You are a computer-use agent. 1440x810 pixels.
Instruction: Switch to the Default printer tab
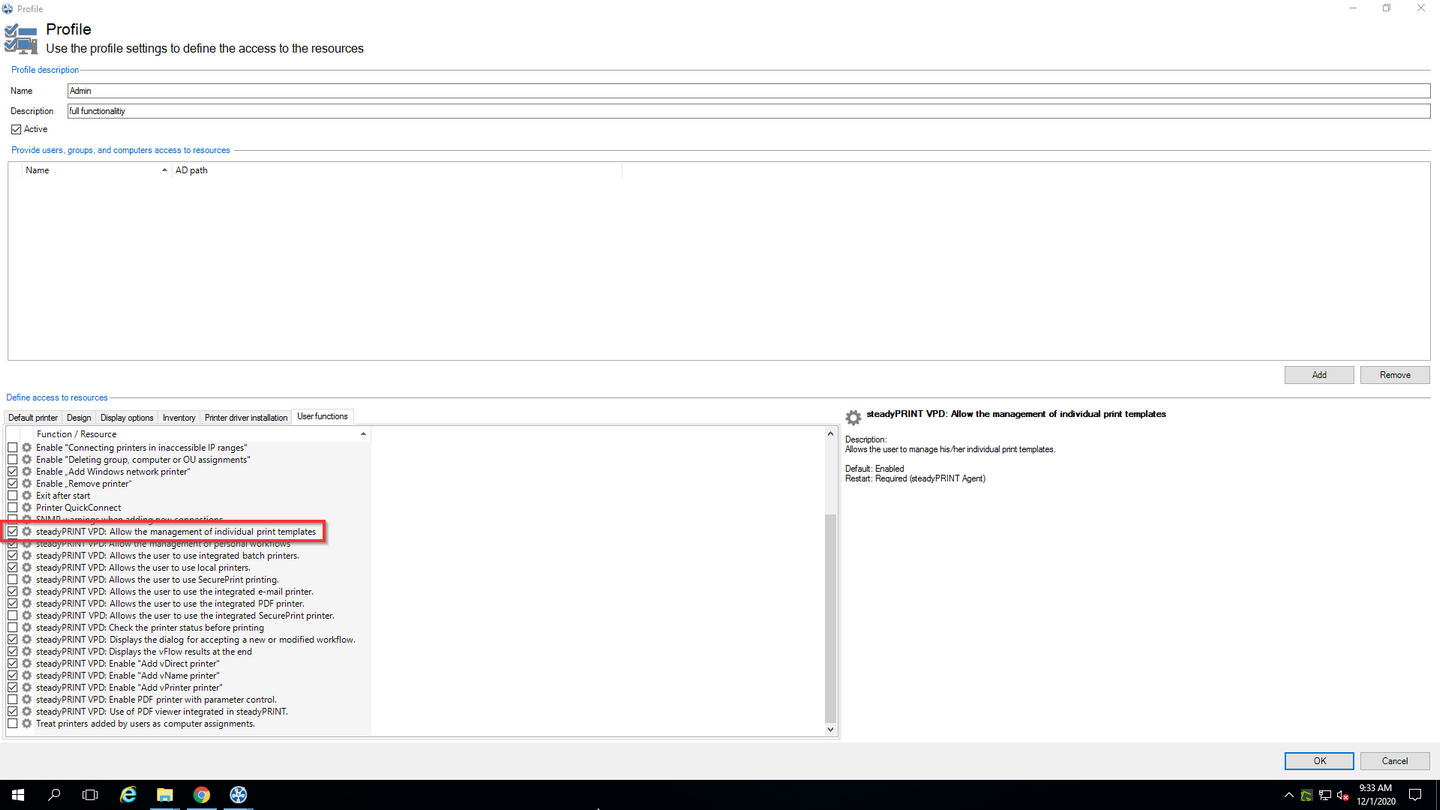point(33,417)
